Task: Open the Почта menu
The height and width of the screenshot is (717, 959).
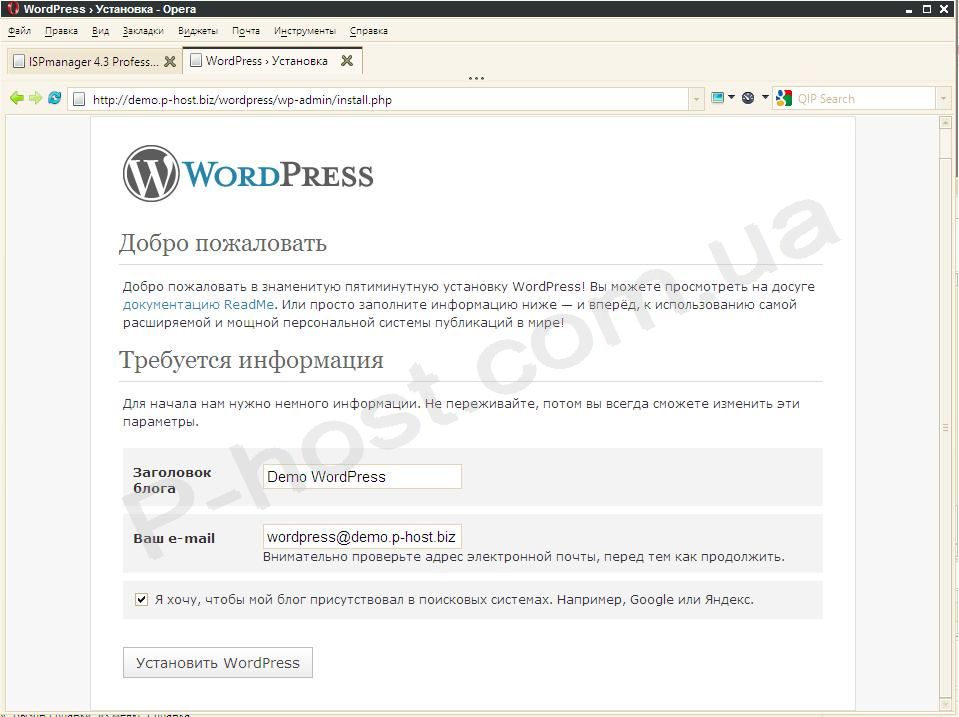Action: click(246, 31)
